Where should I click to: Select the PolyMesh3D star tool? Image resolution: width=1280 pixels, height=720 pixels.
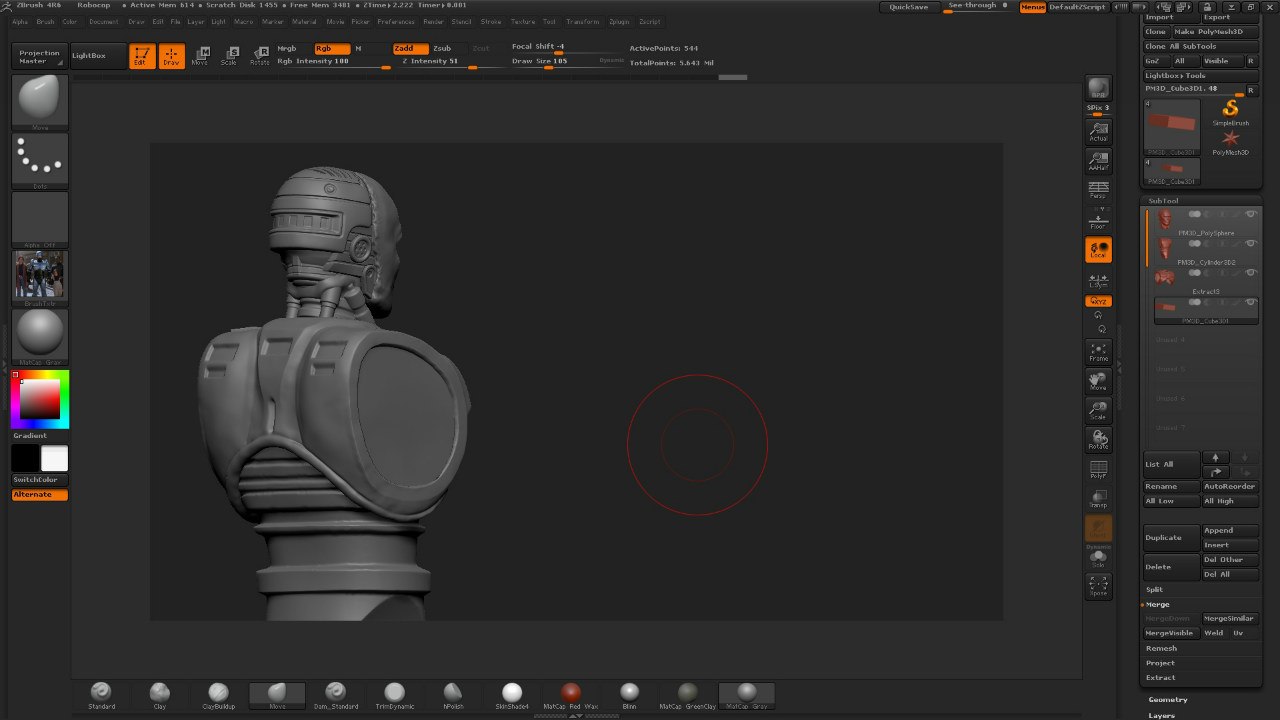[x=1231, y=142]
